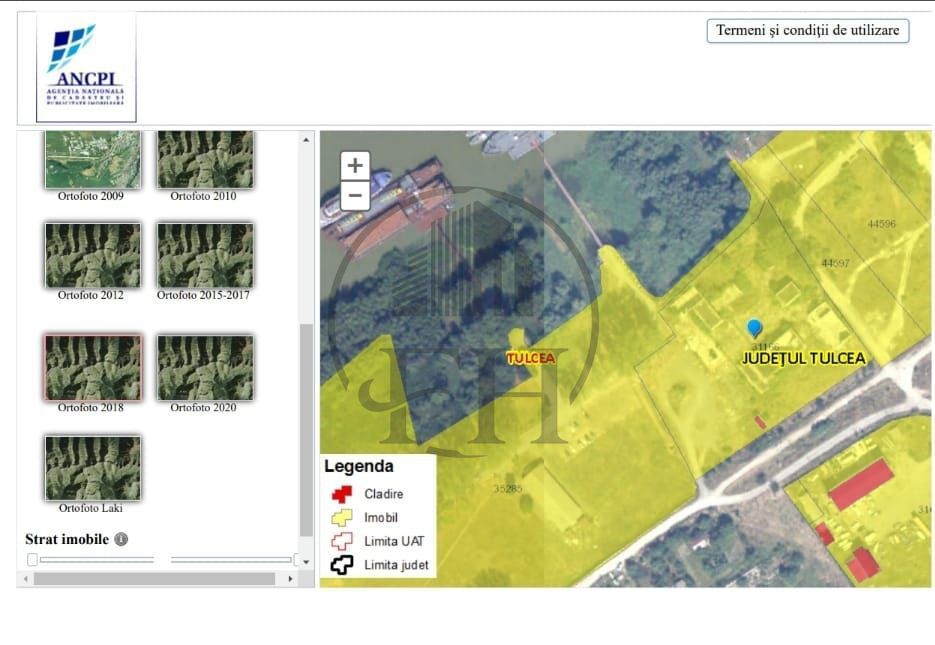Viewport: 935px width, 645px height.
Task: Switch to Ortofoto 2020 imagery
Action: (x=205, y=367)
